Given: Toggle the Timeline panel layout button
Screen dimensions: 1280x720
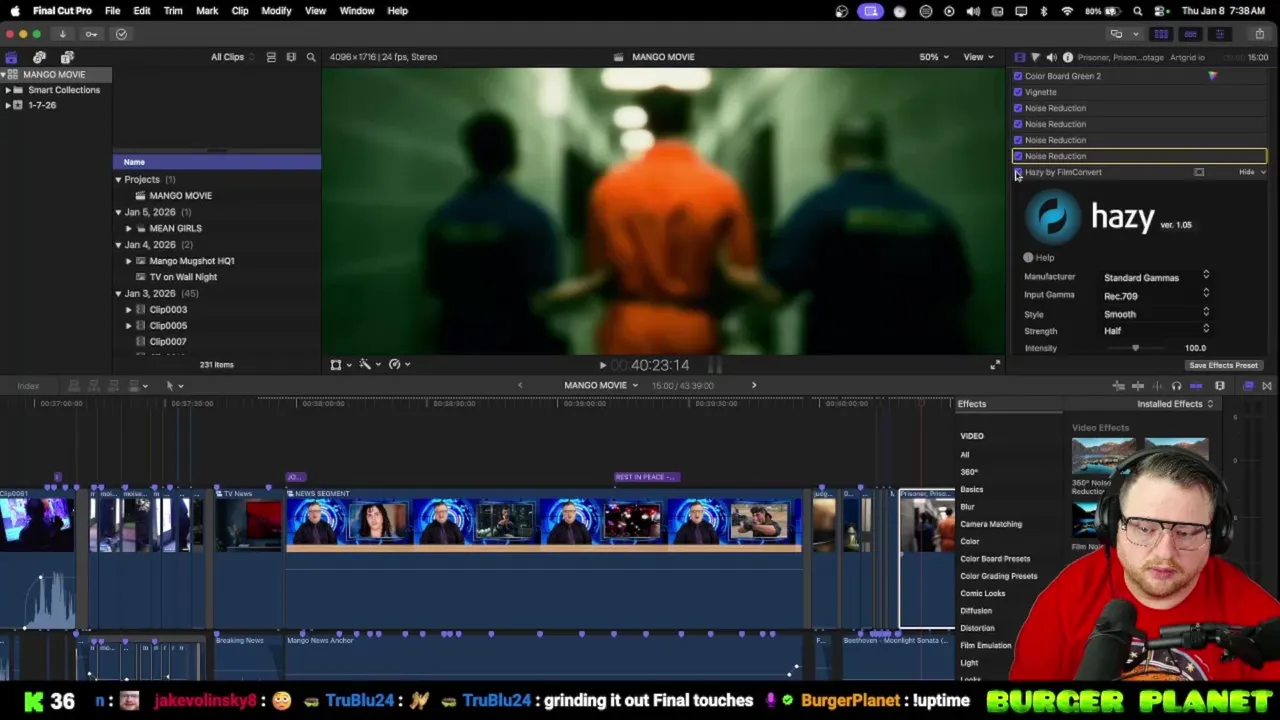Looking at the screenshot, I should coord(1190,34).
